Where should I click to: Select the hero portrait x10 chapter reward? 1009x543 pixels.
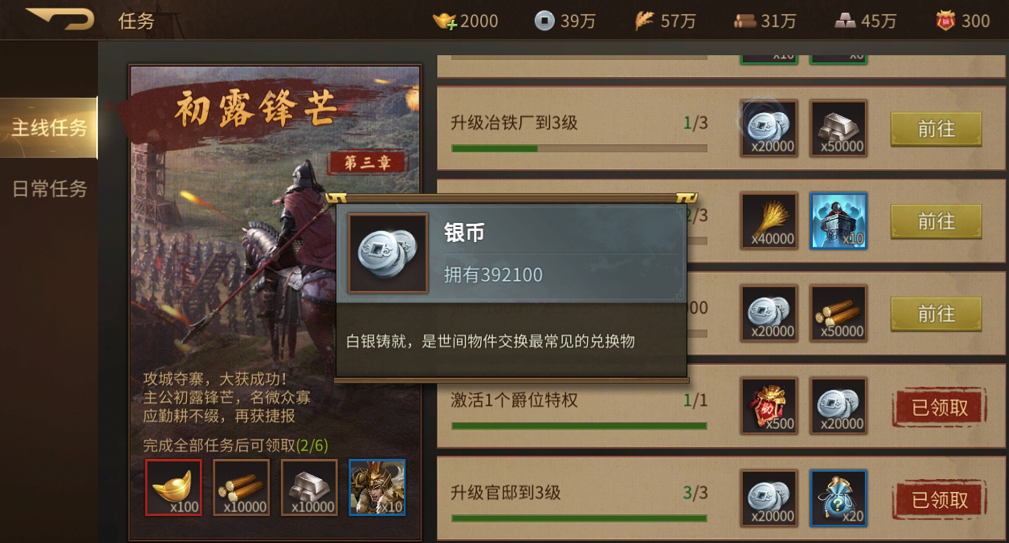coord(378,488)
